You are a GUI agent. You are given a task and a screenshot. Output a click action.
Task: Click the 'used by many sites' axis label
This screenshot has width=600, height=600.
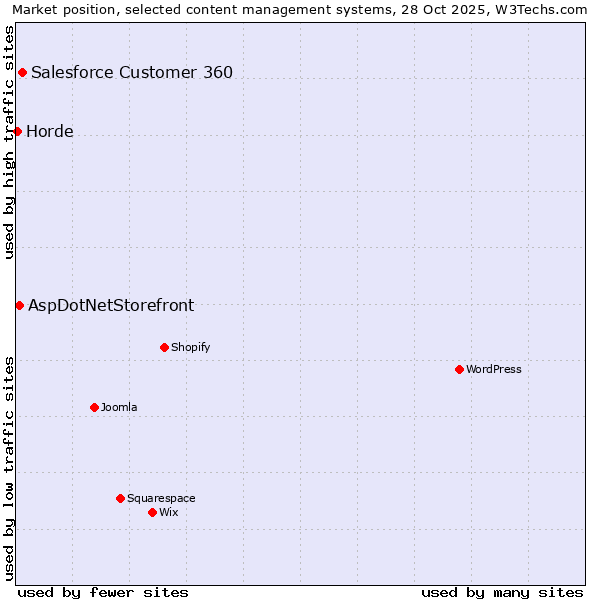[502, 592]
